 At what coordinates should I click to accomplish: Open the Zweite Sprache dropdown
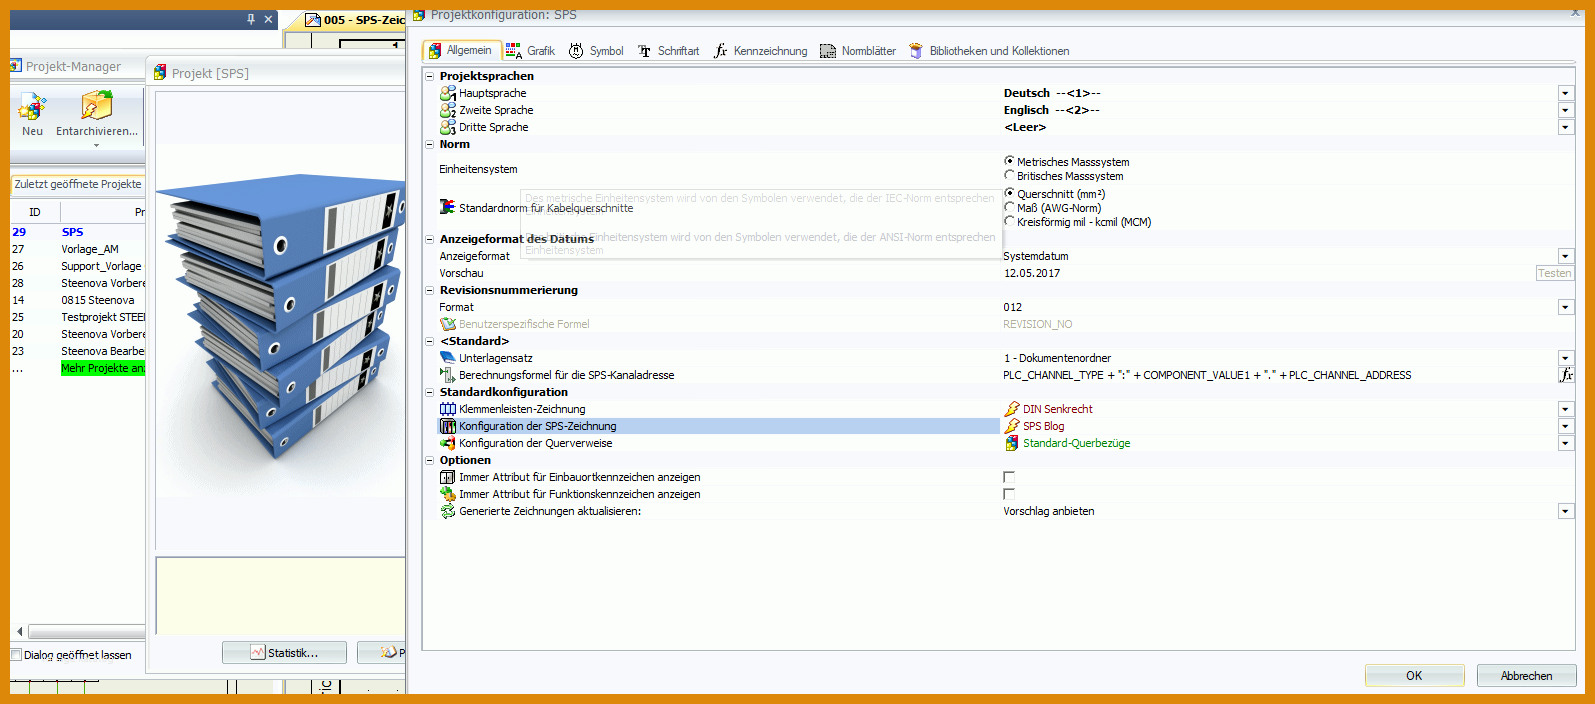pos(1566,110)
